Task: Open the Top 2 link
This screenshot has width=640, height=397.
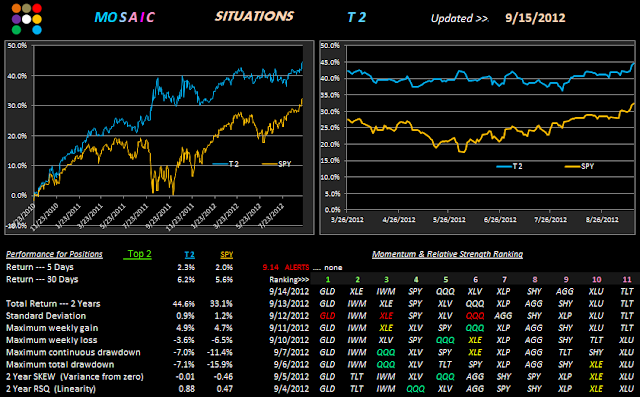Action: 139,254
